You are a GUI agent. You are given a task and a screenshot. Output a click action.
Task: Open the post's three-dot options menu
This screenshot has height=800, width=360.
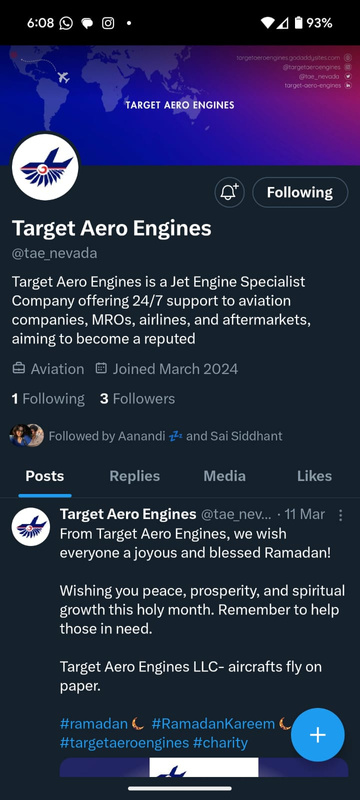[341, 515]
